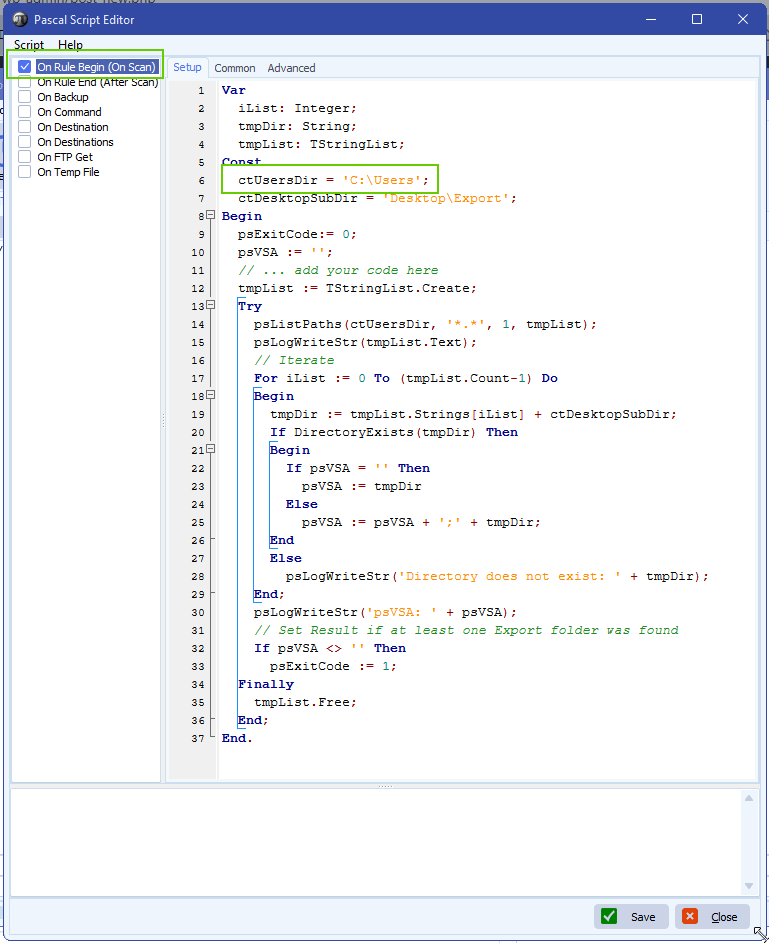The width and height of the screenshot is (769, 943).
Task: Switch to the Common tab
Action: [x=234, y=68]
